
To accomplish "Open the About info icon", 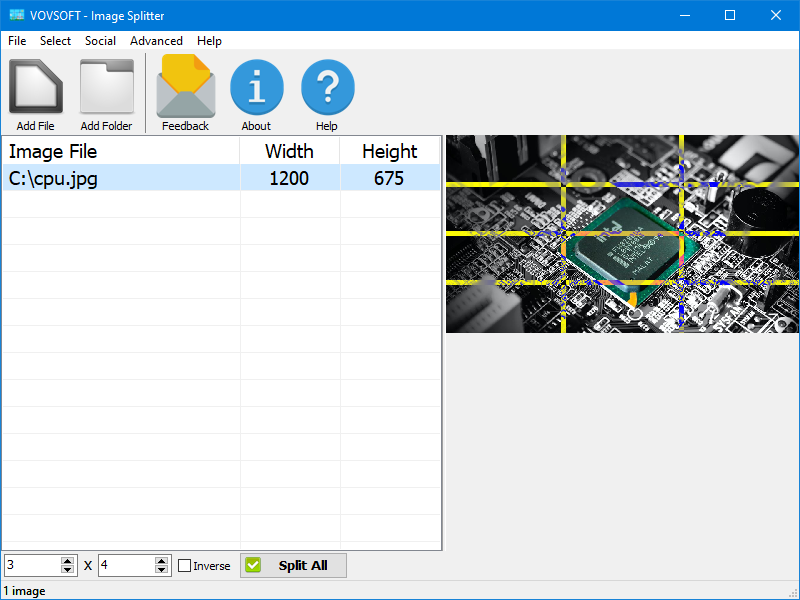I will pos(256,85).
